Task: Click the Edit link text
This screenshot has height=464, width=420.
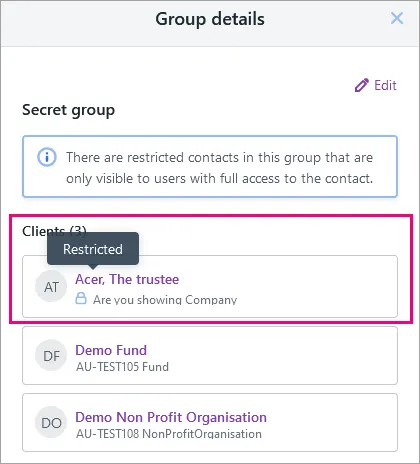Action: [x=385, y=85]
